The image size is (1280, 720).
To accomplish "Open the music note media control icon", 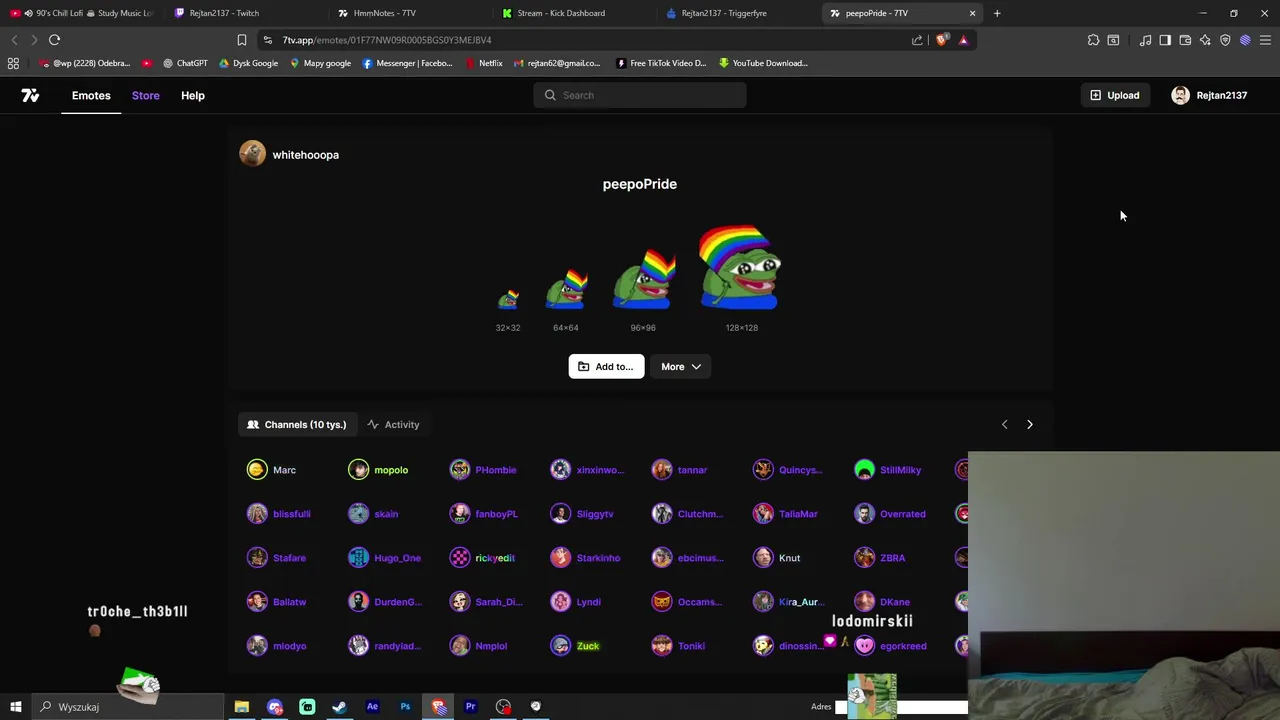I will (x=1146, y=40).
